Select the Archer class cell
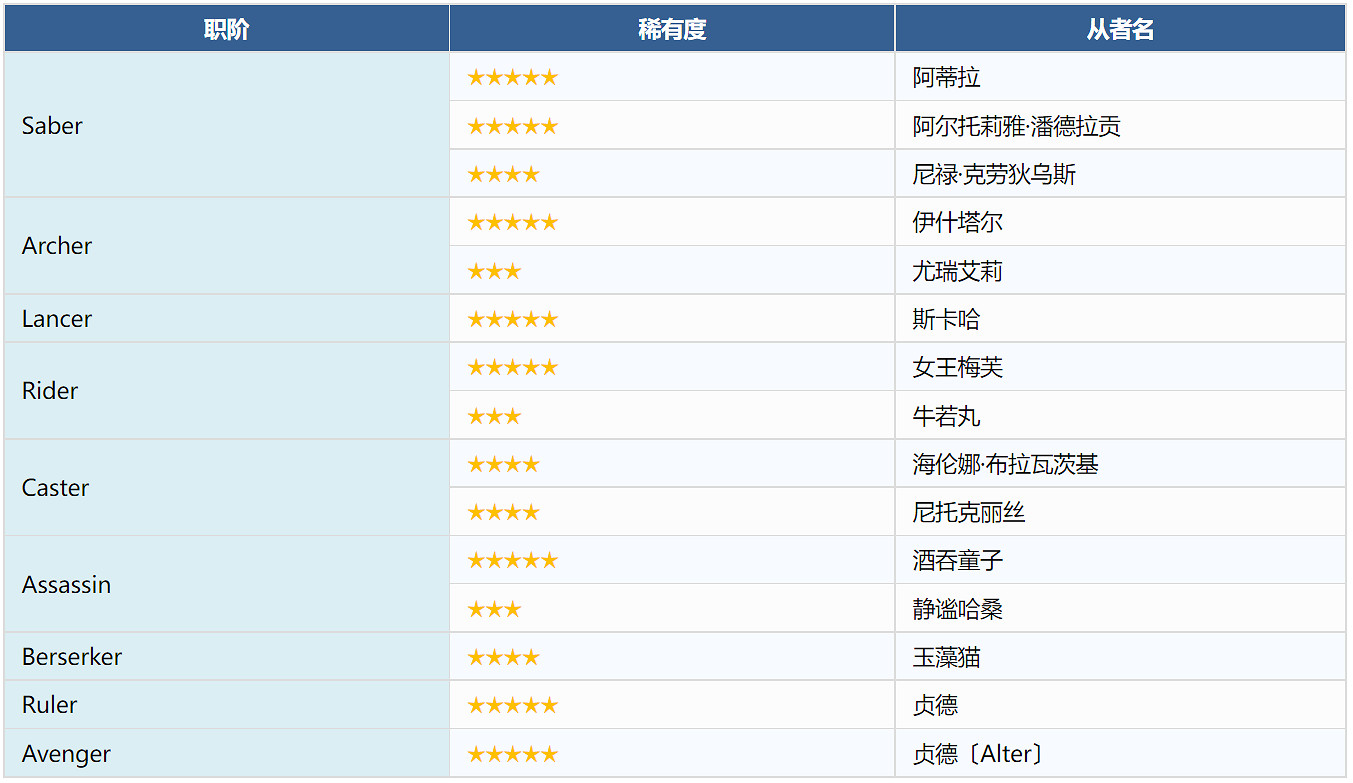The image size is (1353, 783). point(57,246)
